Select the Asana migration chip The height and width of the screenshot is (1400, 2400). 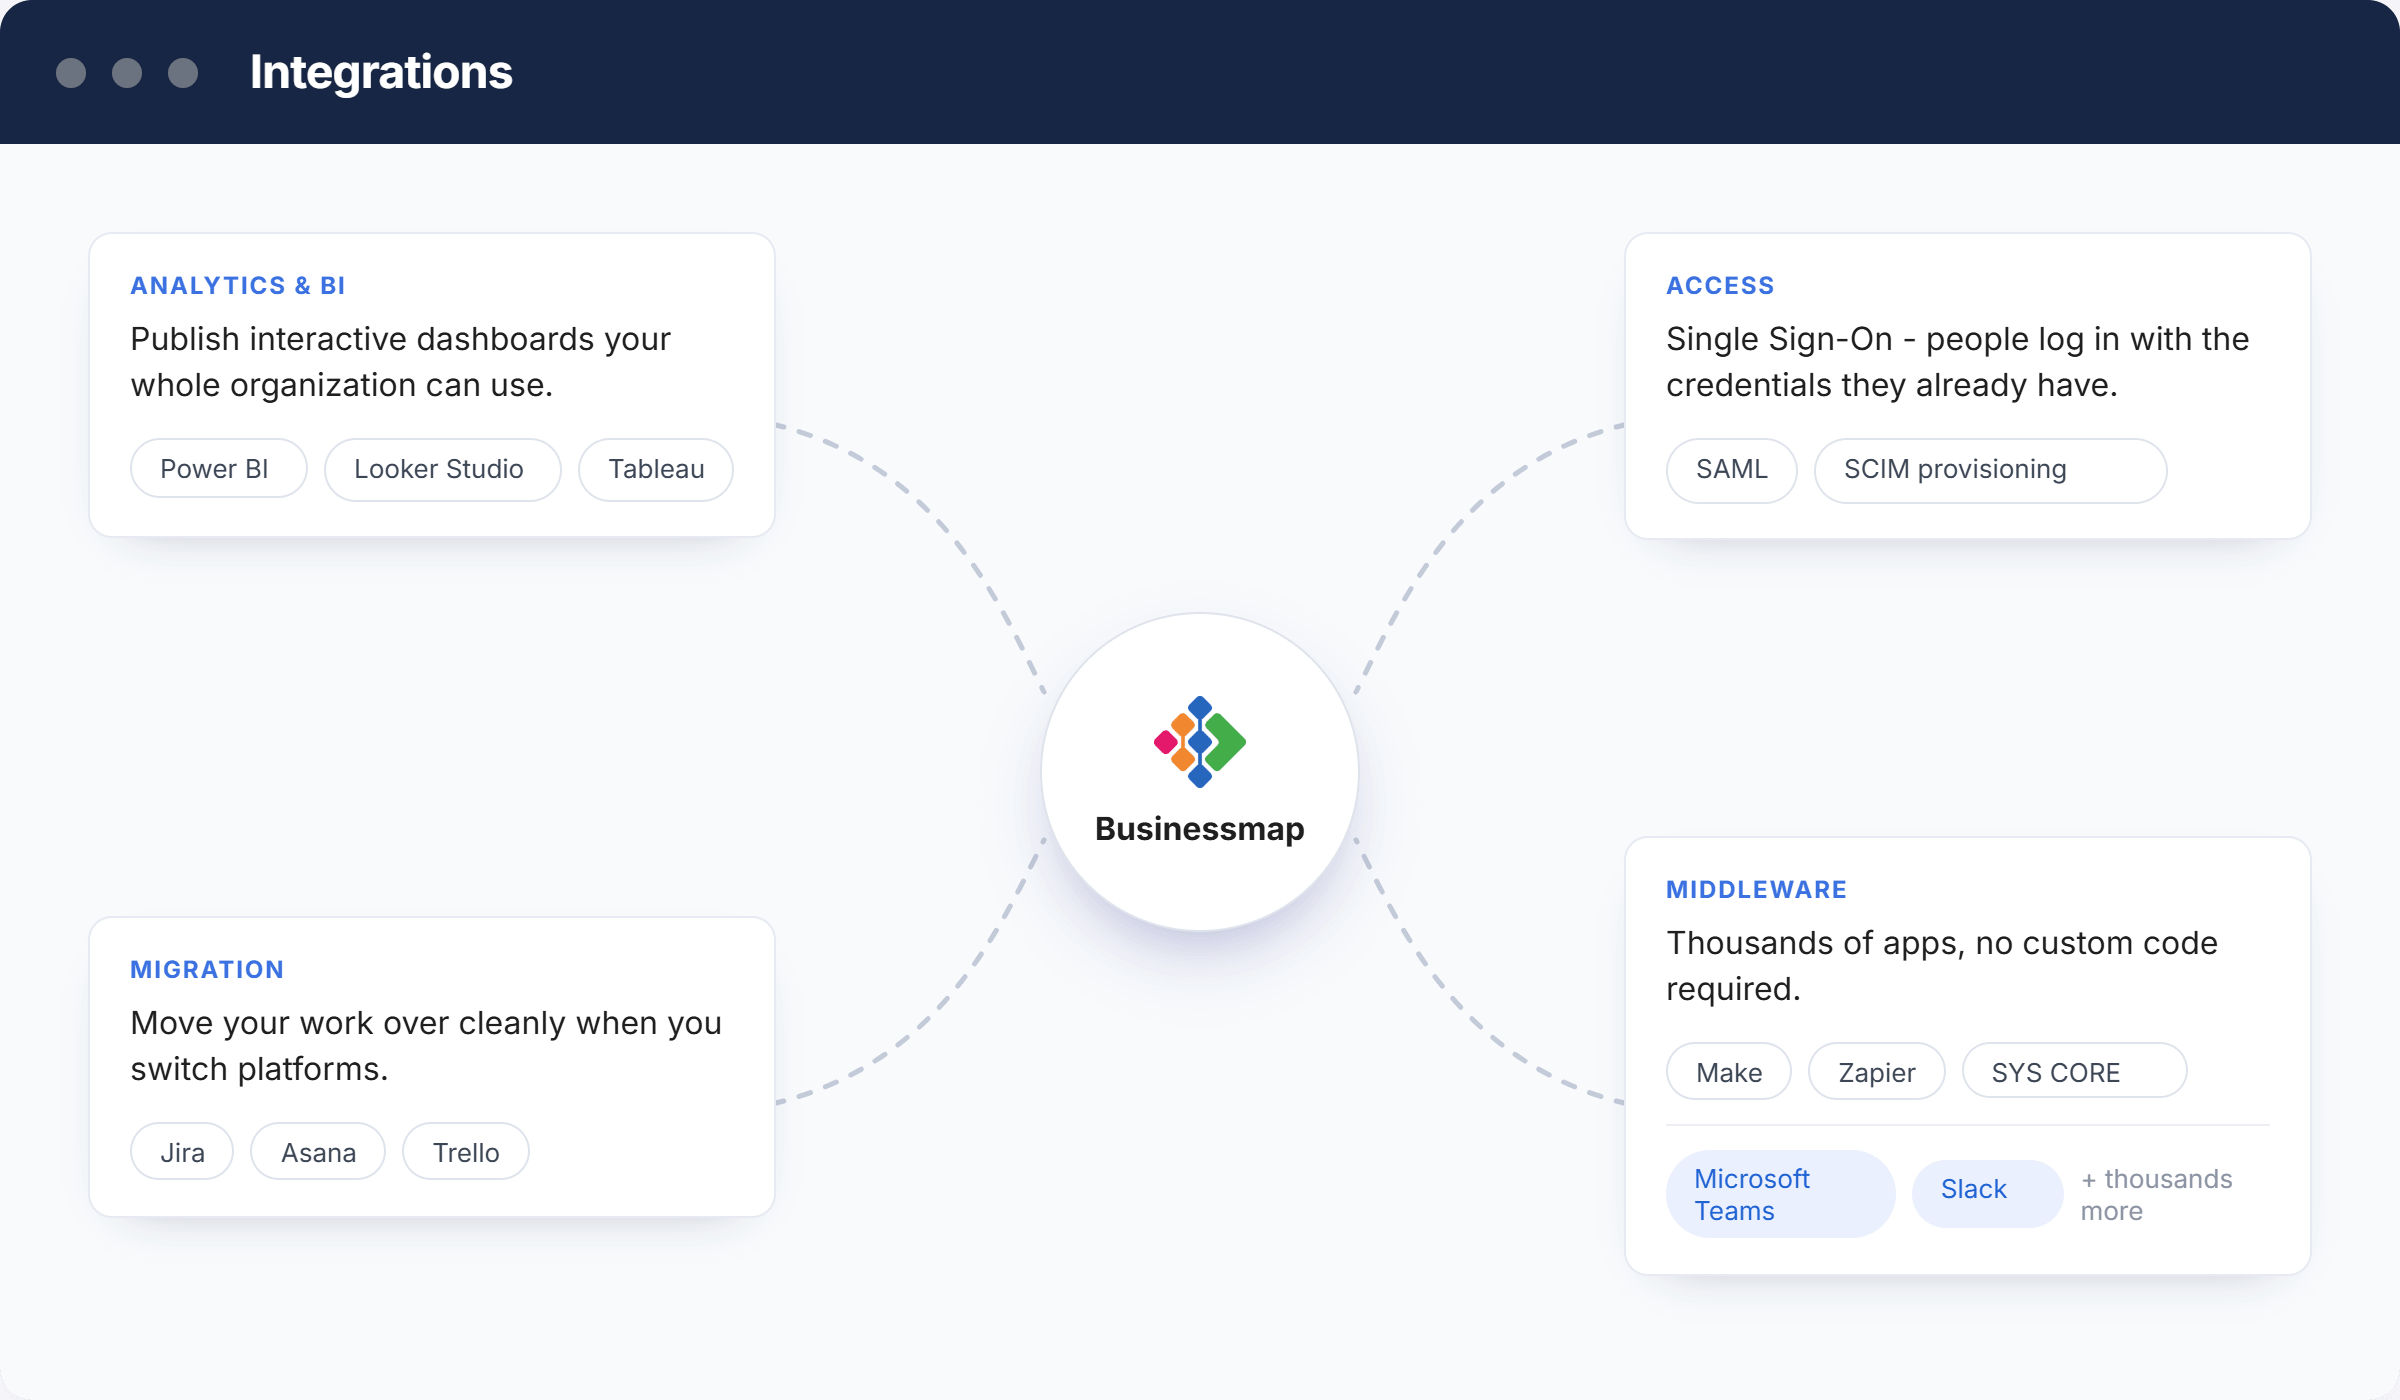coord(318,1152)
